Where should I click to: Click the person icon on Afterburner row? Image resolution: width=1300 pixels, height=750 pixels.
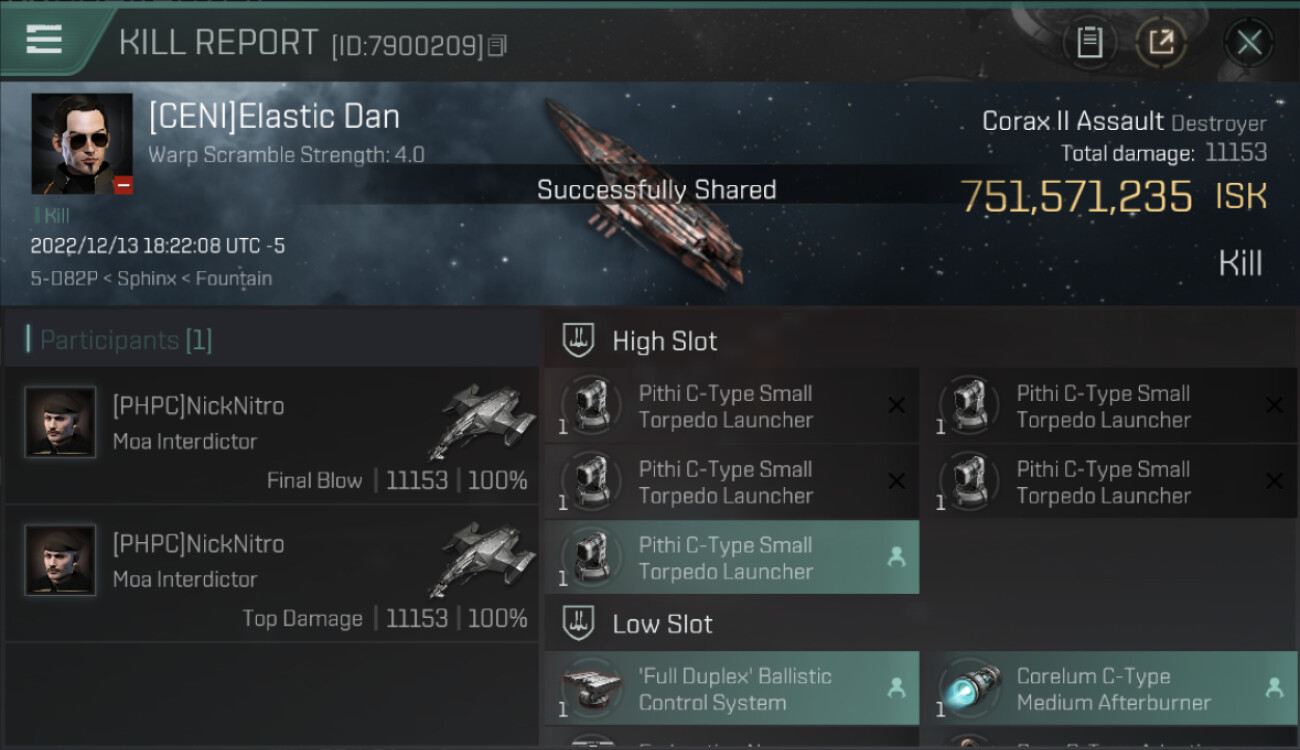pos(1273,688)
